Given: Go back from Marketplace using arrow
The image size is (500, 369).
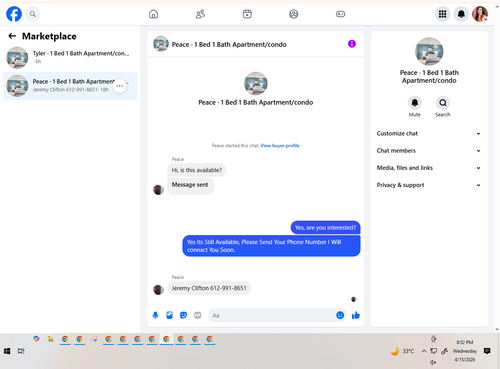Looking at the screenshot, I should tap(12, 36).
